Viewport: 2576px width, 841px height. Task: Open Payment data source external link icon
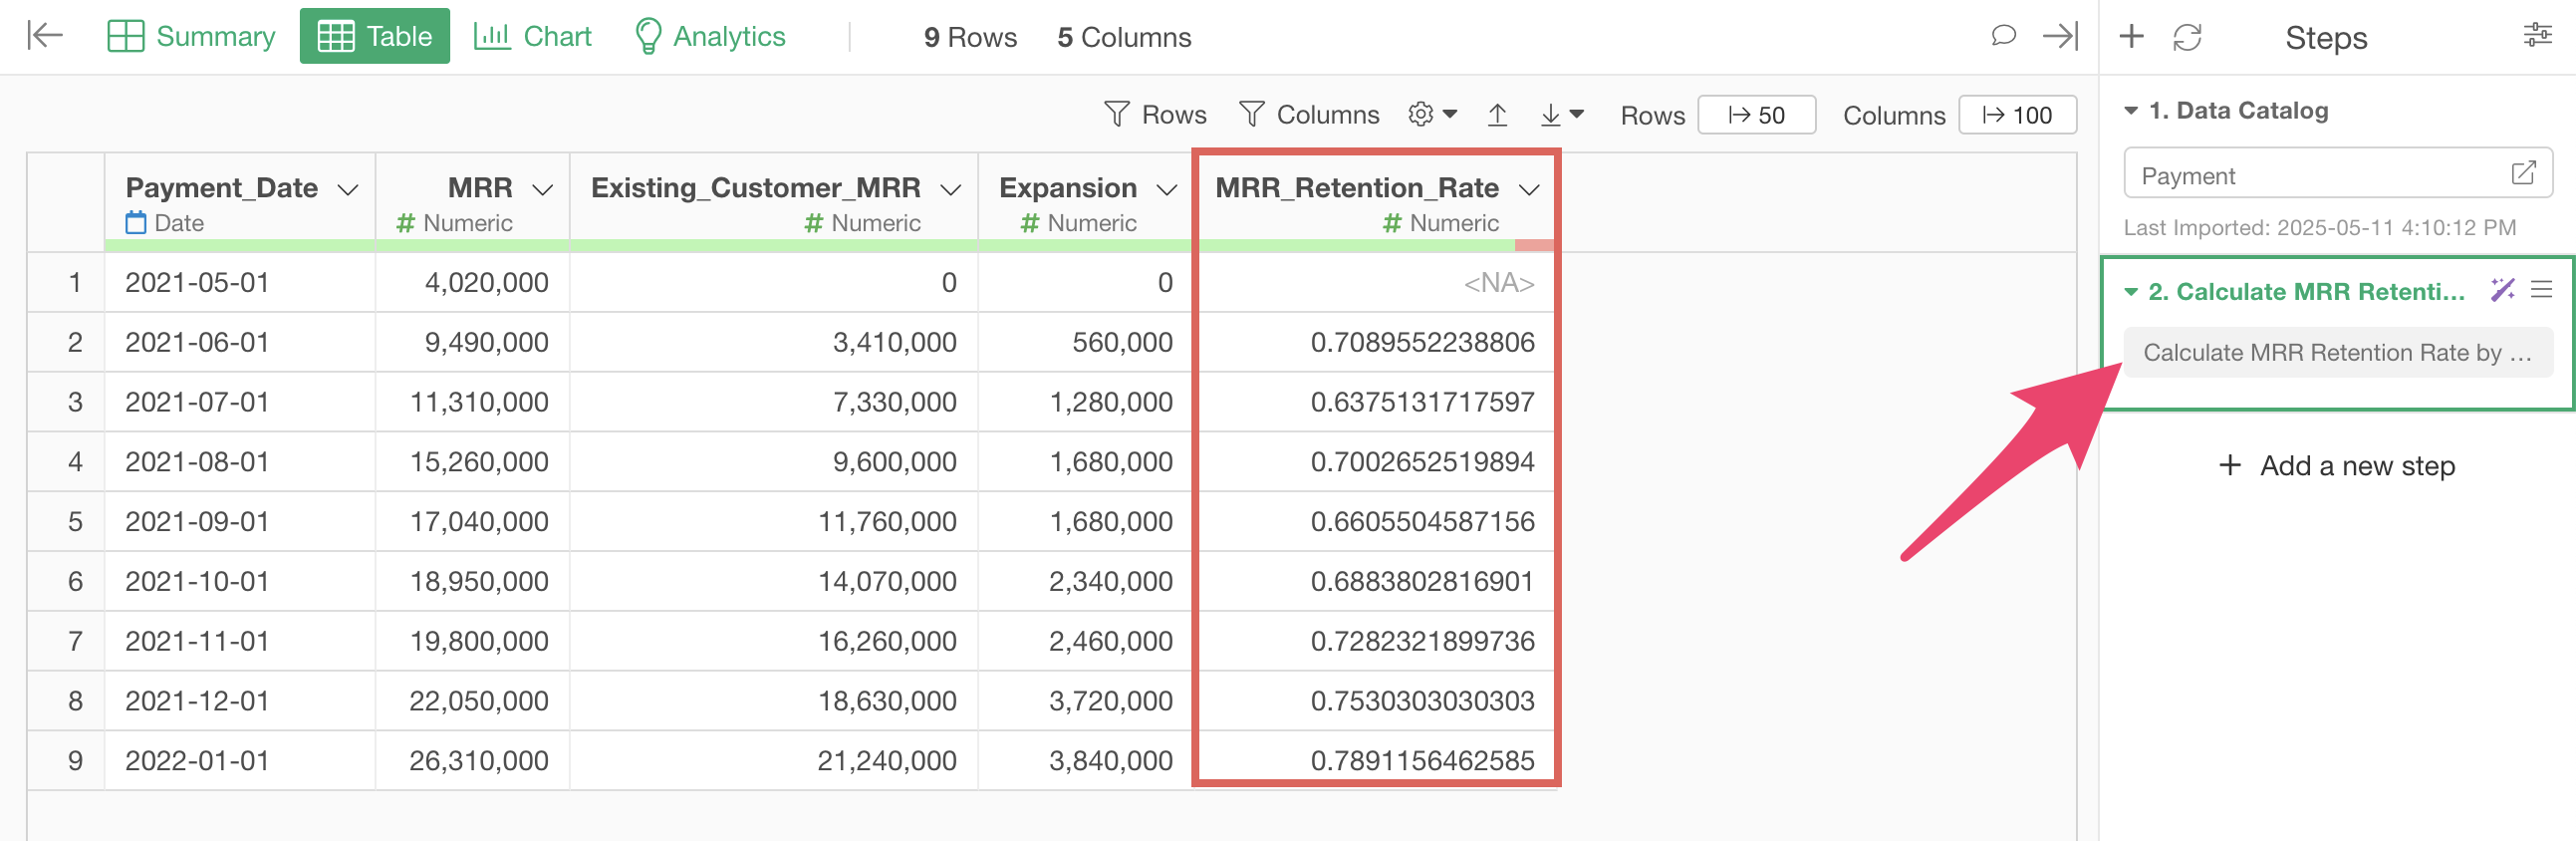point(2523,174)
